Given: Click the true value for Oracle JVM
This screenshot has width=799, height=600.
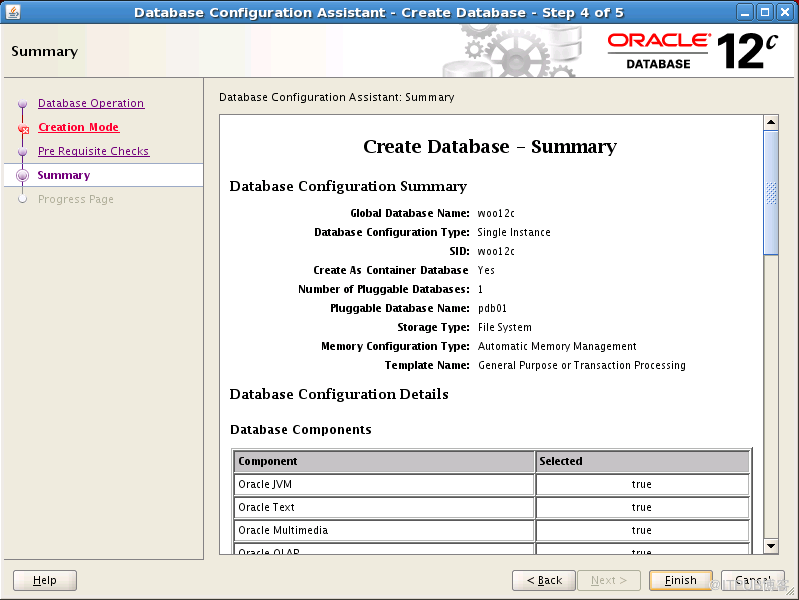Looking at the screenshot, I should (x=642, y=484).
